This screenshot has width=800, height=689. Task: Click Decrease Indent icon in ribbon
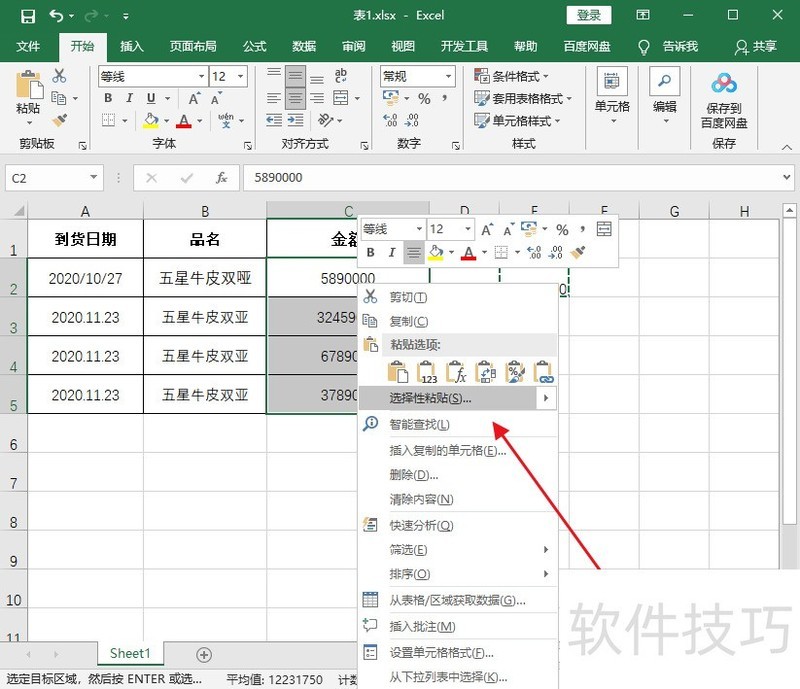point(274,120)
